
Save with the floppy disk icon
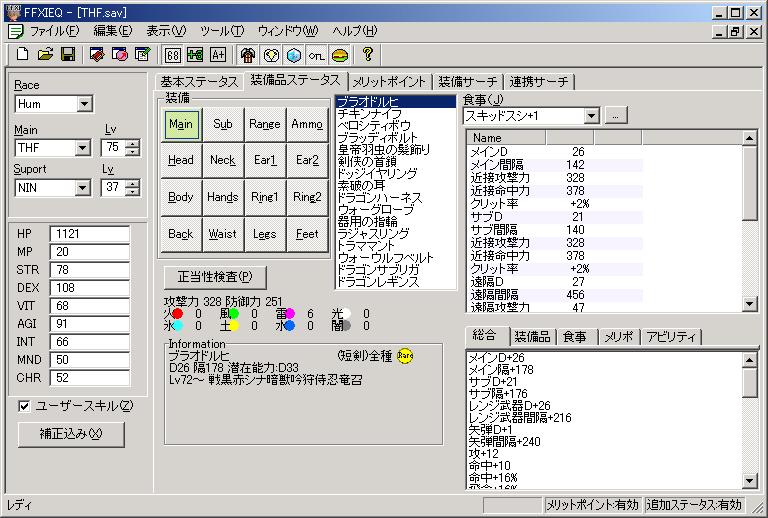click(68, 54)
